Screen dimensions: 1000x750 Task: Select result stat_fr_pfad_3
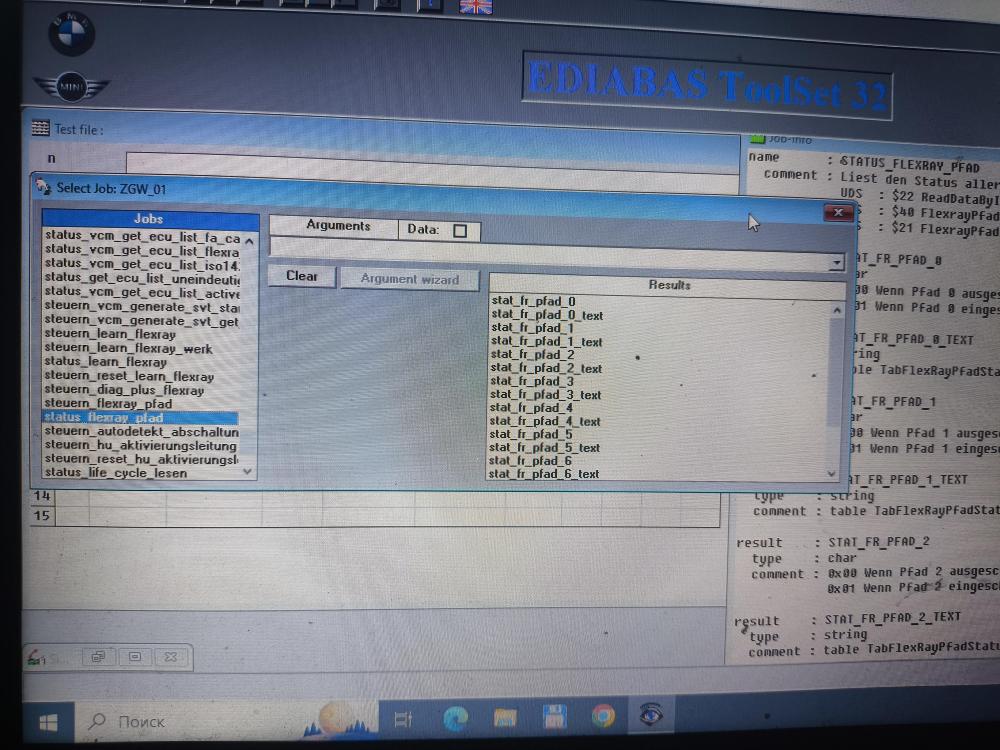532,381
